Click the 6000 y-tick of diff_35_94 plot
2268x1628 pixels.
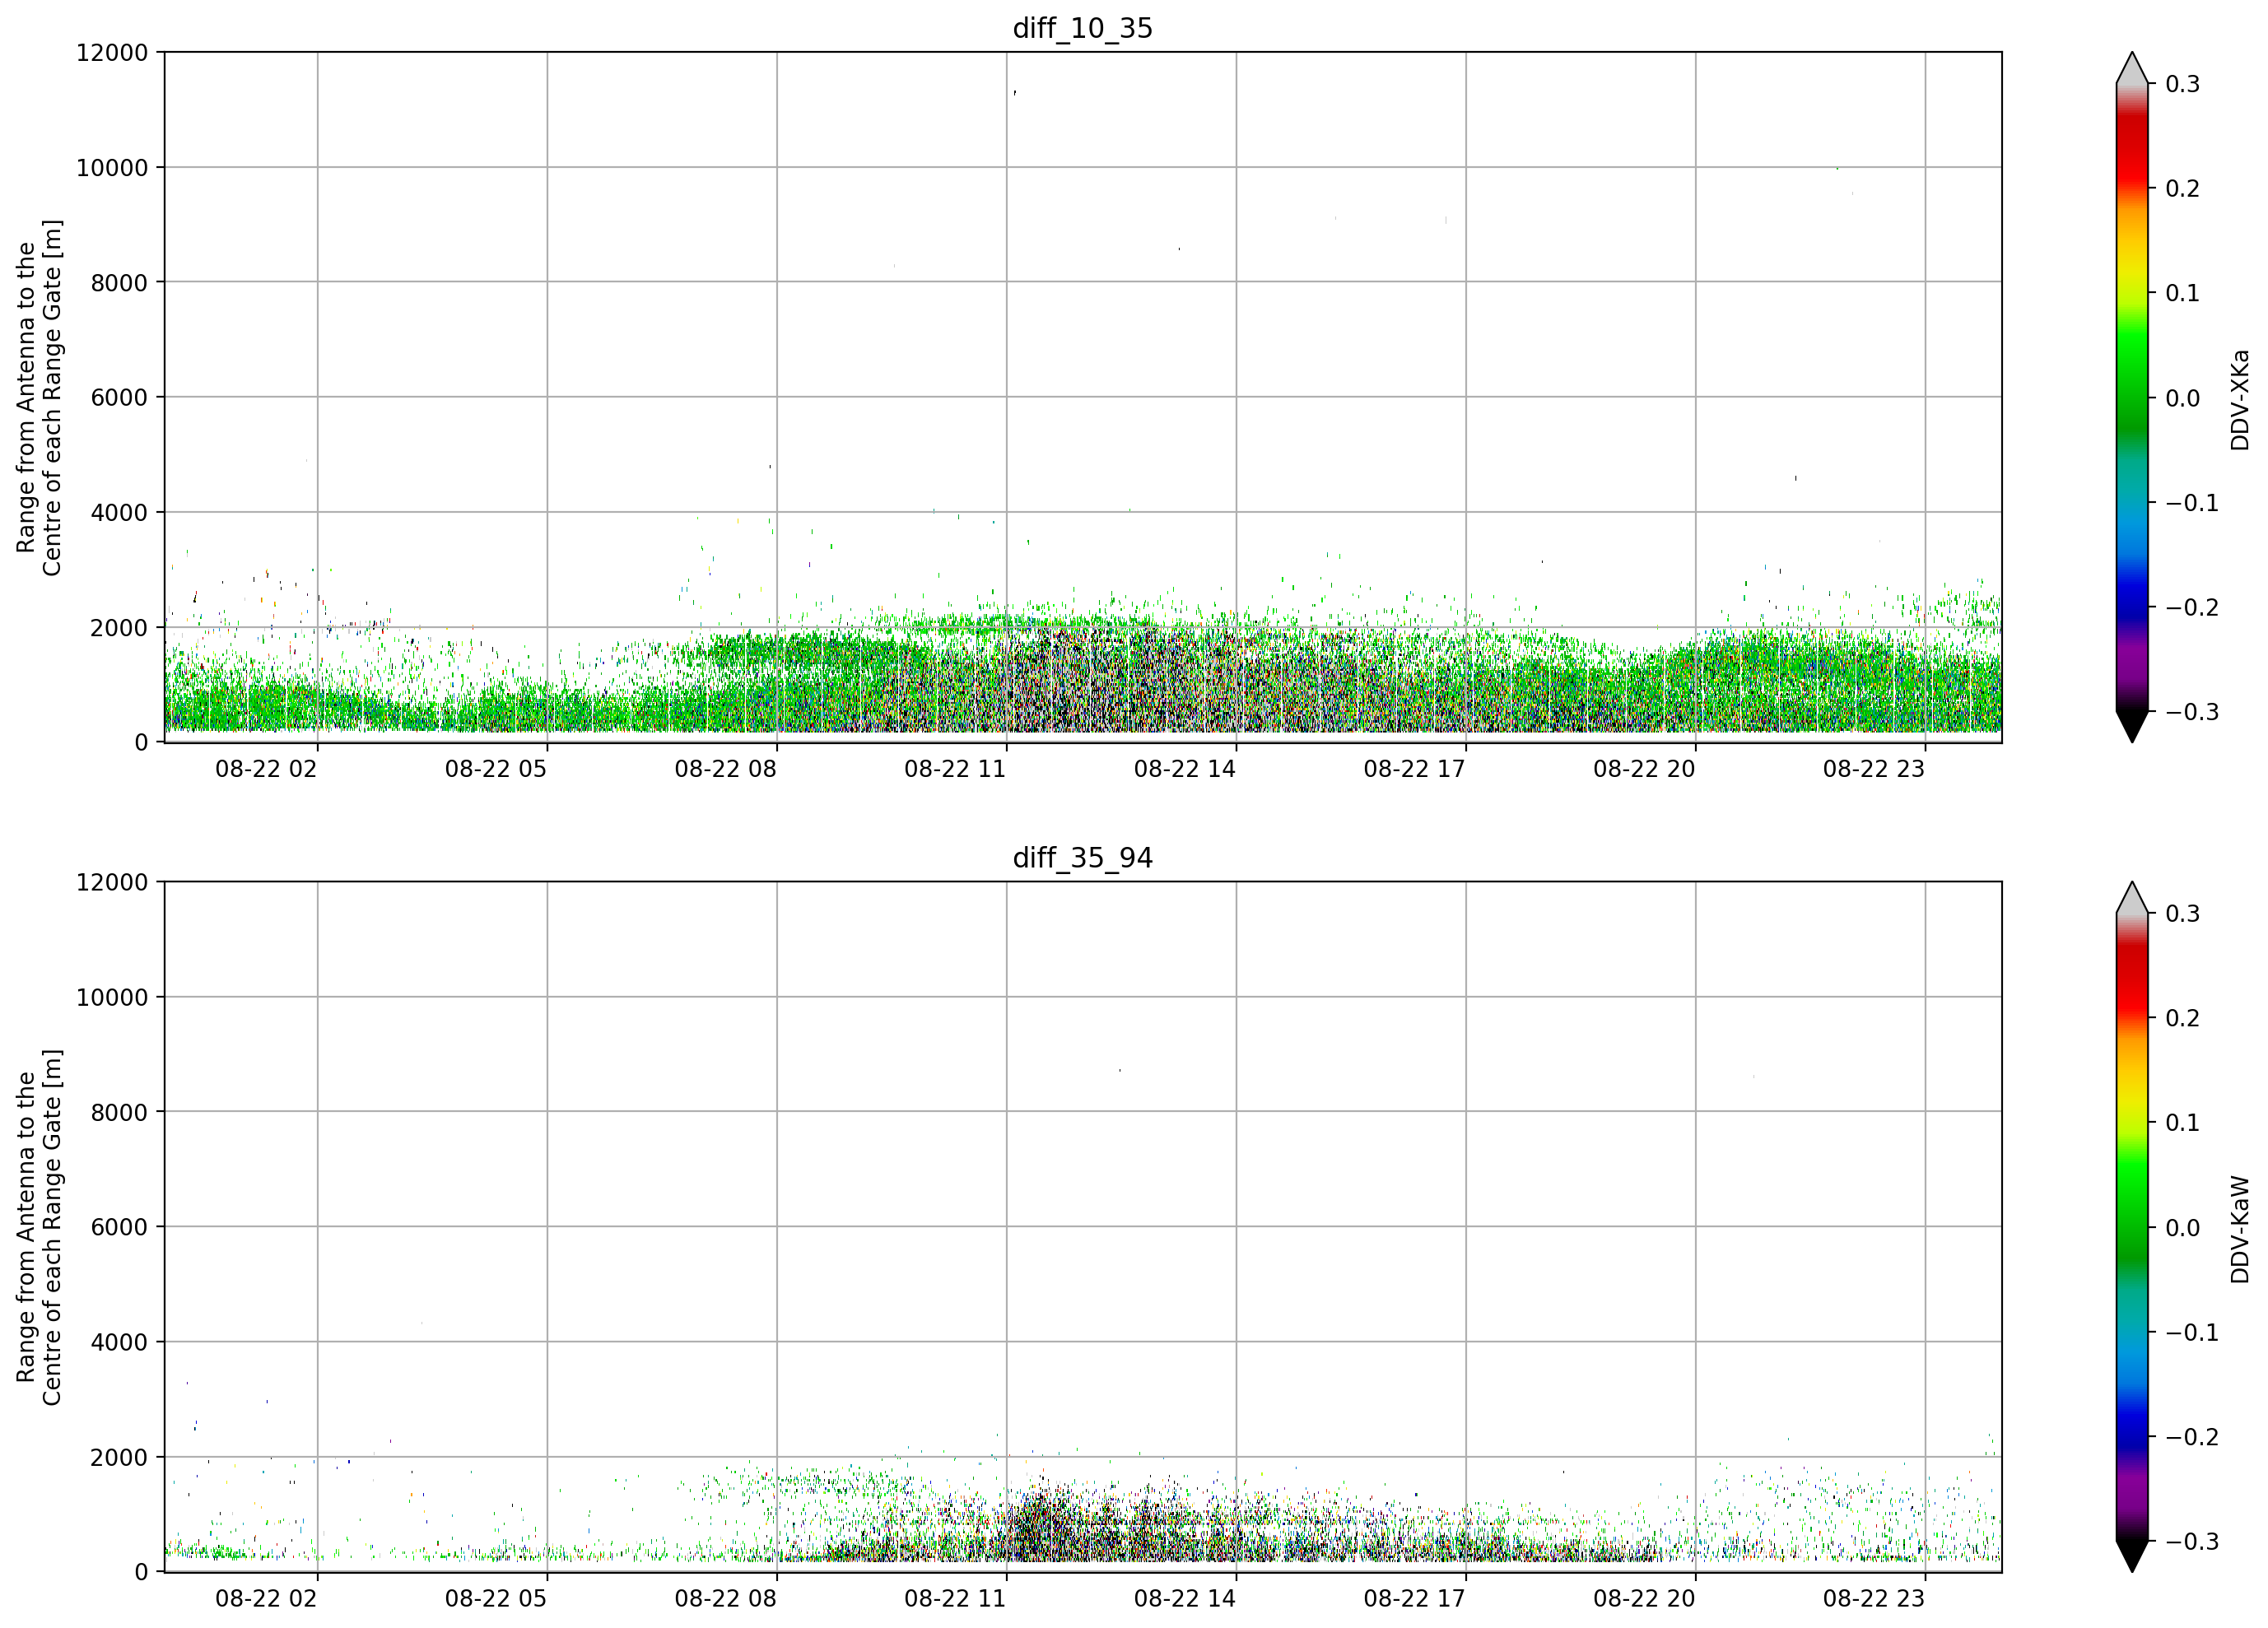point(119,1228)
